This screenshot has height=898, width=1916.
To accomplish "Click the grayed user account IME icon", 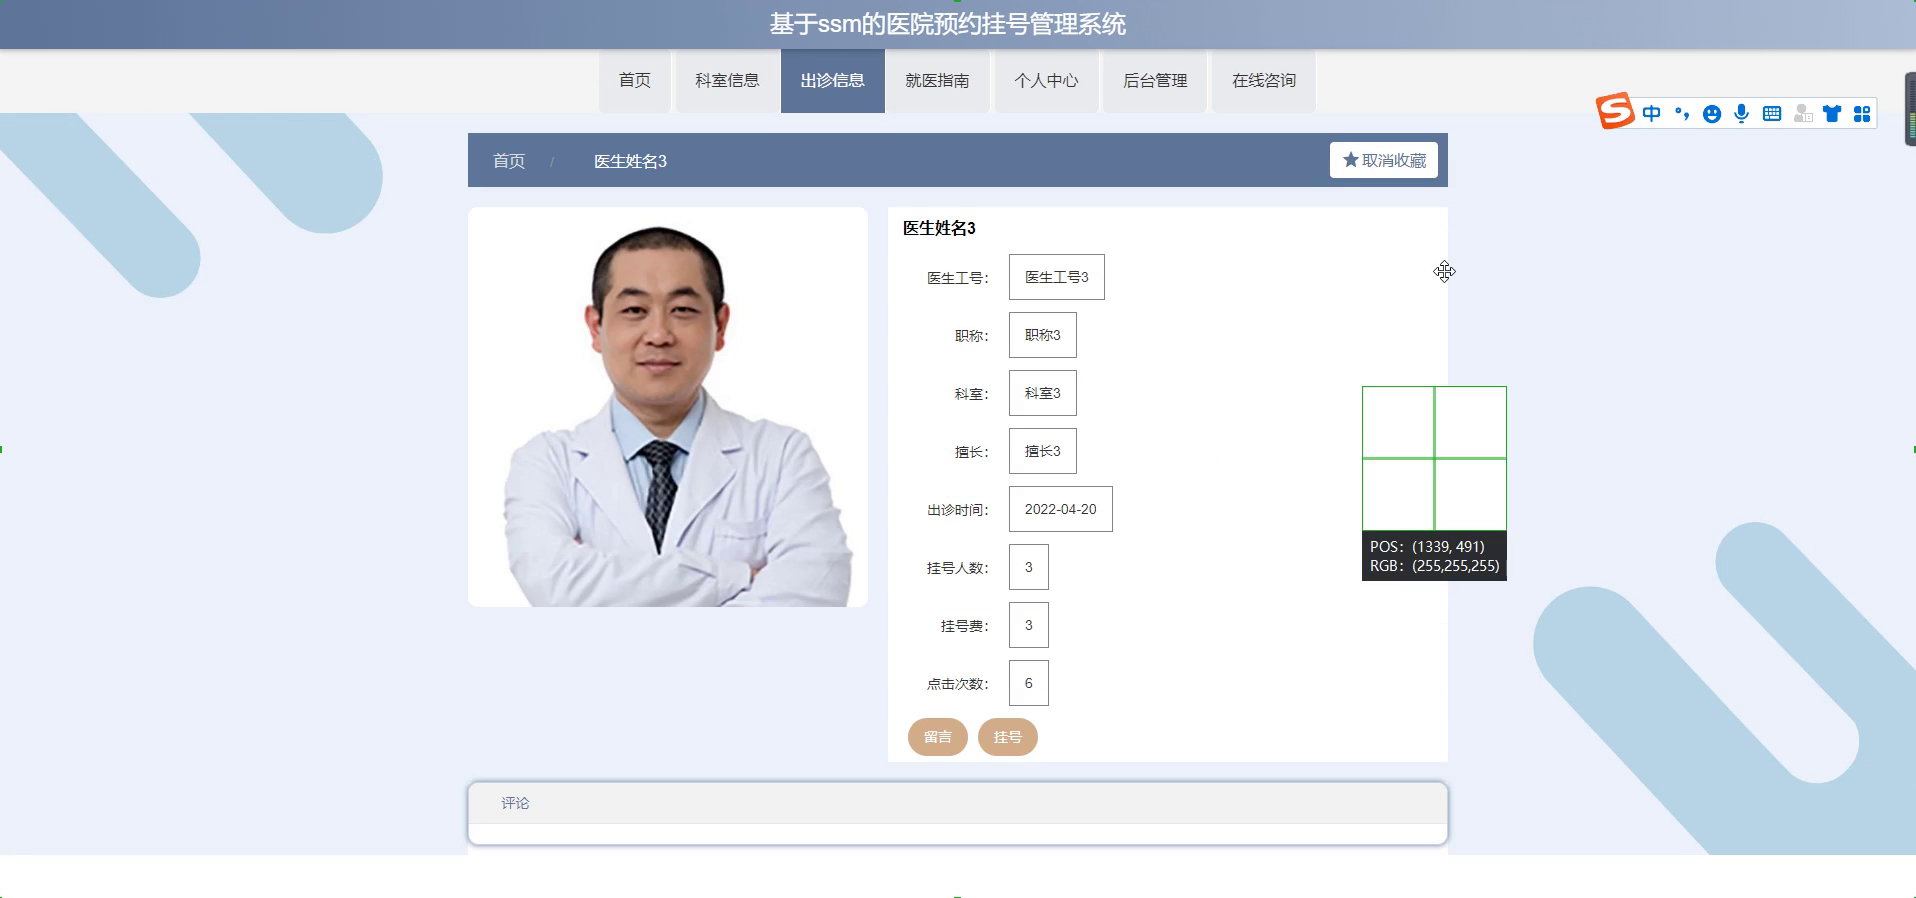I will pos(1803,114).
